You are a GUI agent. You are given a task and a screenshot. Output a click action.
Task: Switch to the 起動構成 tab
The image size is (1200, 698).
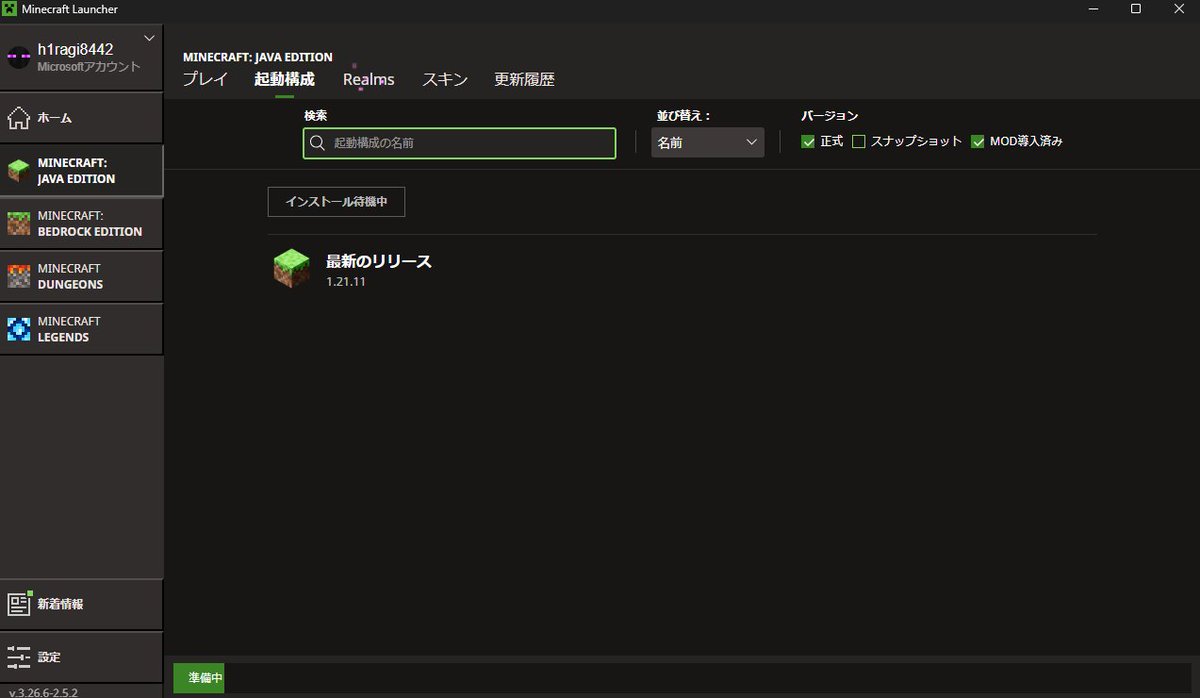(x=284, y=79)
